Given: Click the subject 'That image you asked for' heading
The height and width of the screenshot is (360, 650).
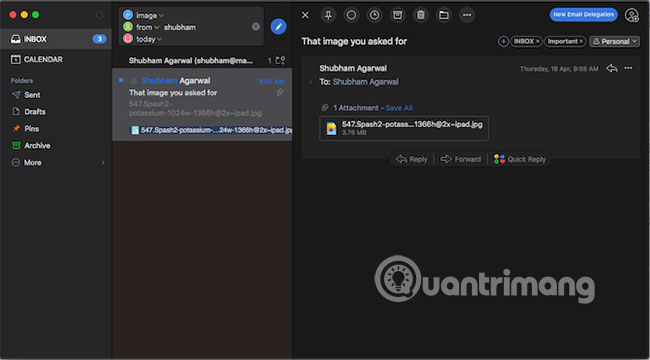Looking at the screenshot, I should pyautogui.click(x=354, y=41).
